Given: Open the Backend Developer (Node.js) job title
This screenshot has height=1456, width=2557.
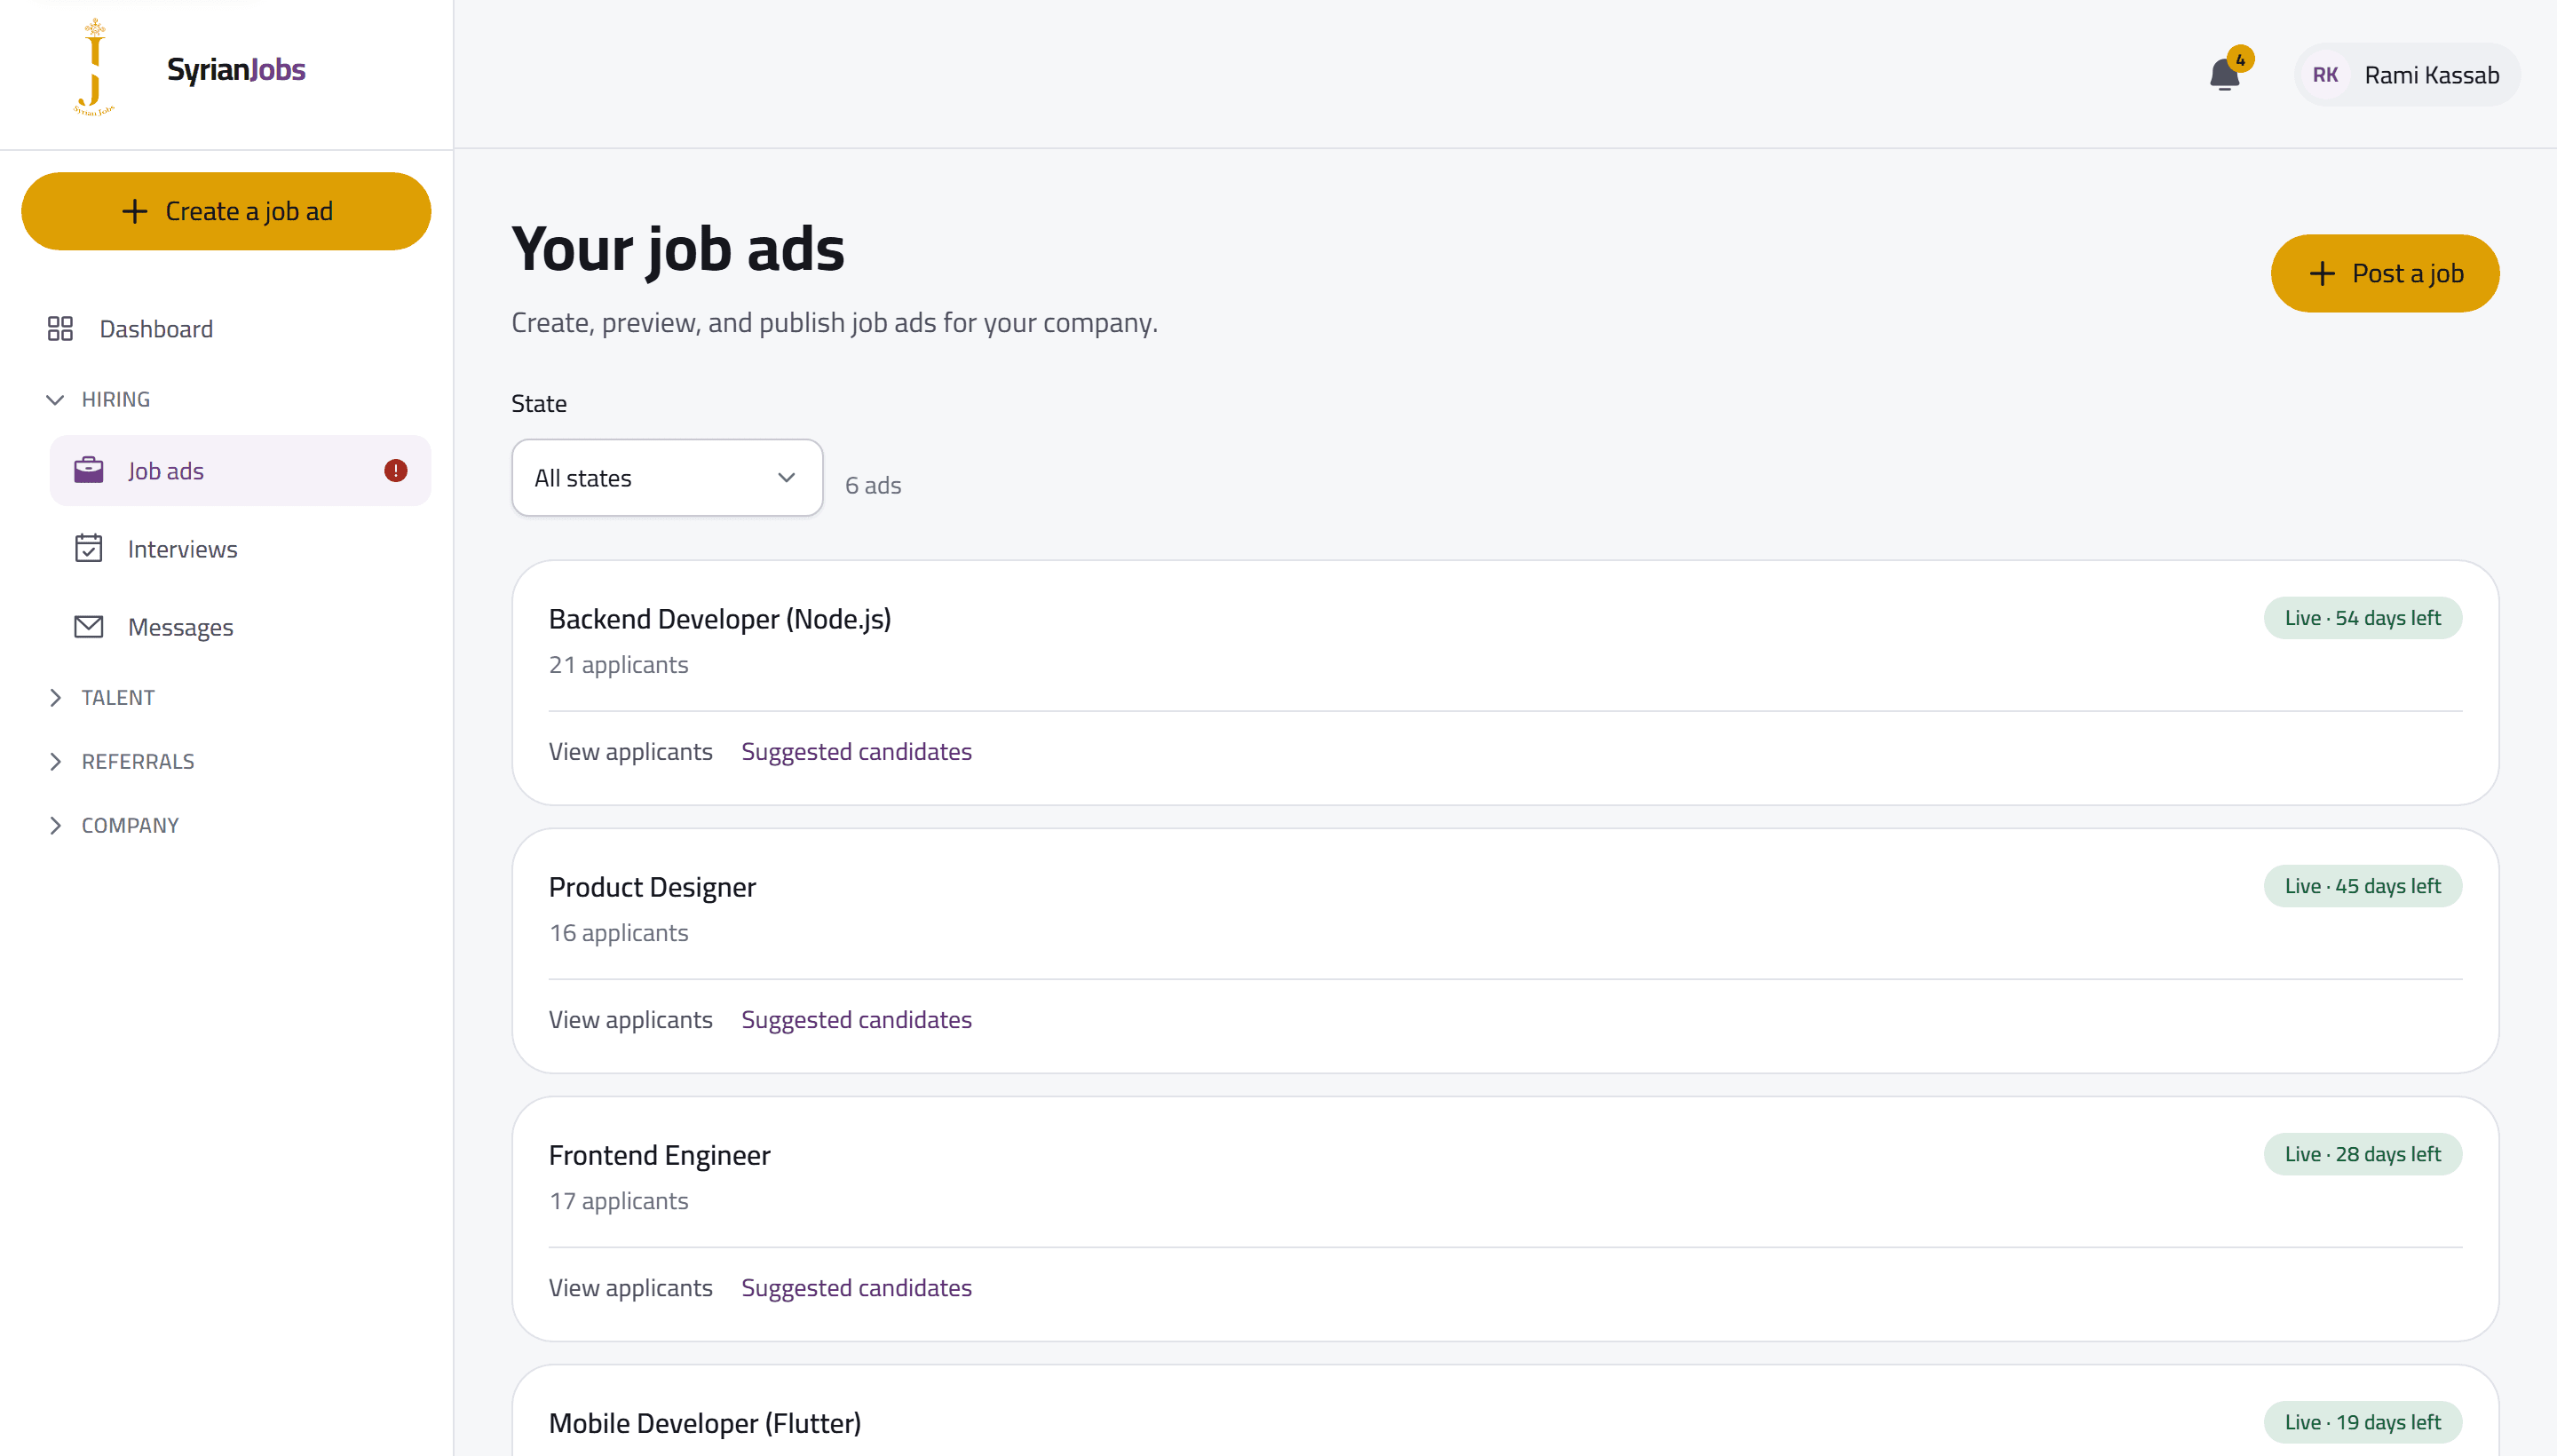Looking at the screenshot, I should pyautogui.click(x=720, y=619).
